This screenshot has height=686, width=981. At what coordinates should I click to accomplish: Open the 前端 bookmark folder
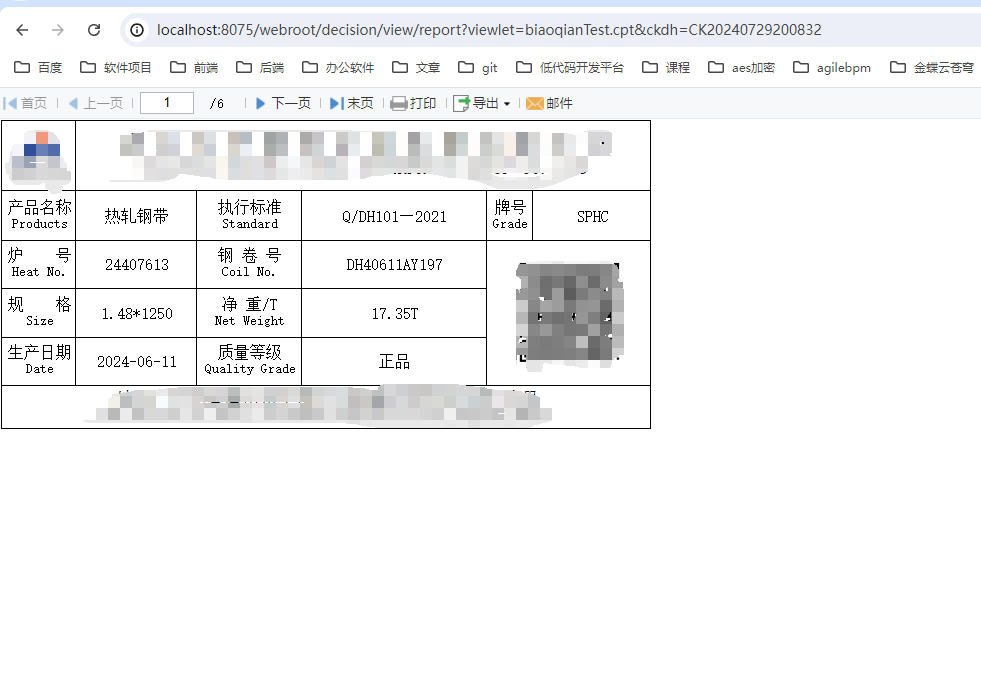(194, 68)
